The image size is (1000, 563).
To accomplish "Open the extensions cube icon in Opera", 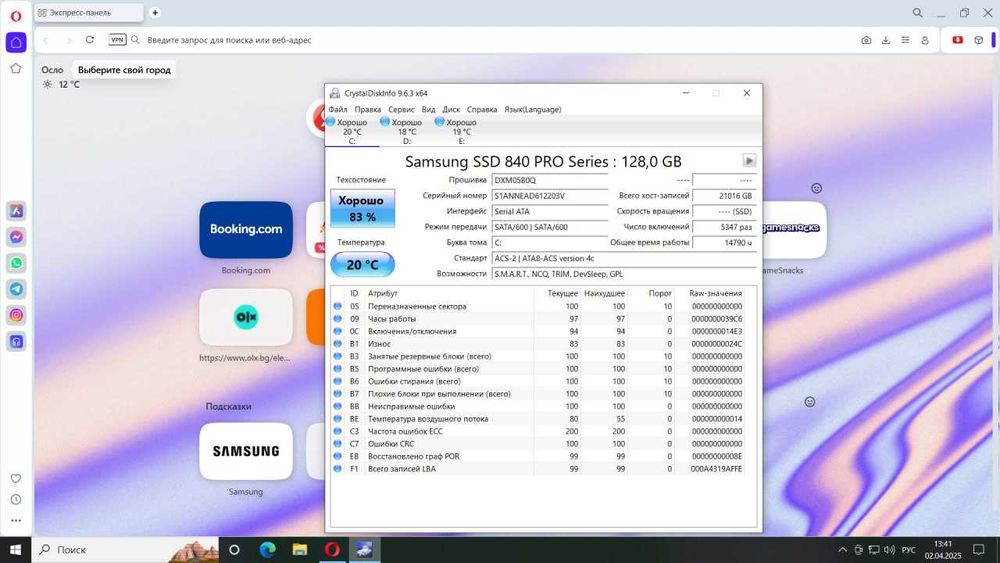I will [978, 40].
